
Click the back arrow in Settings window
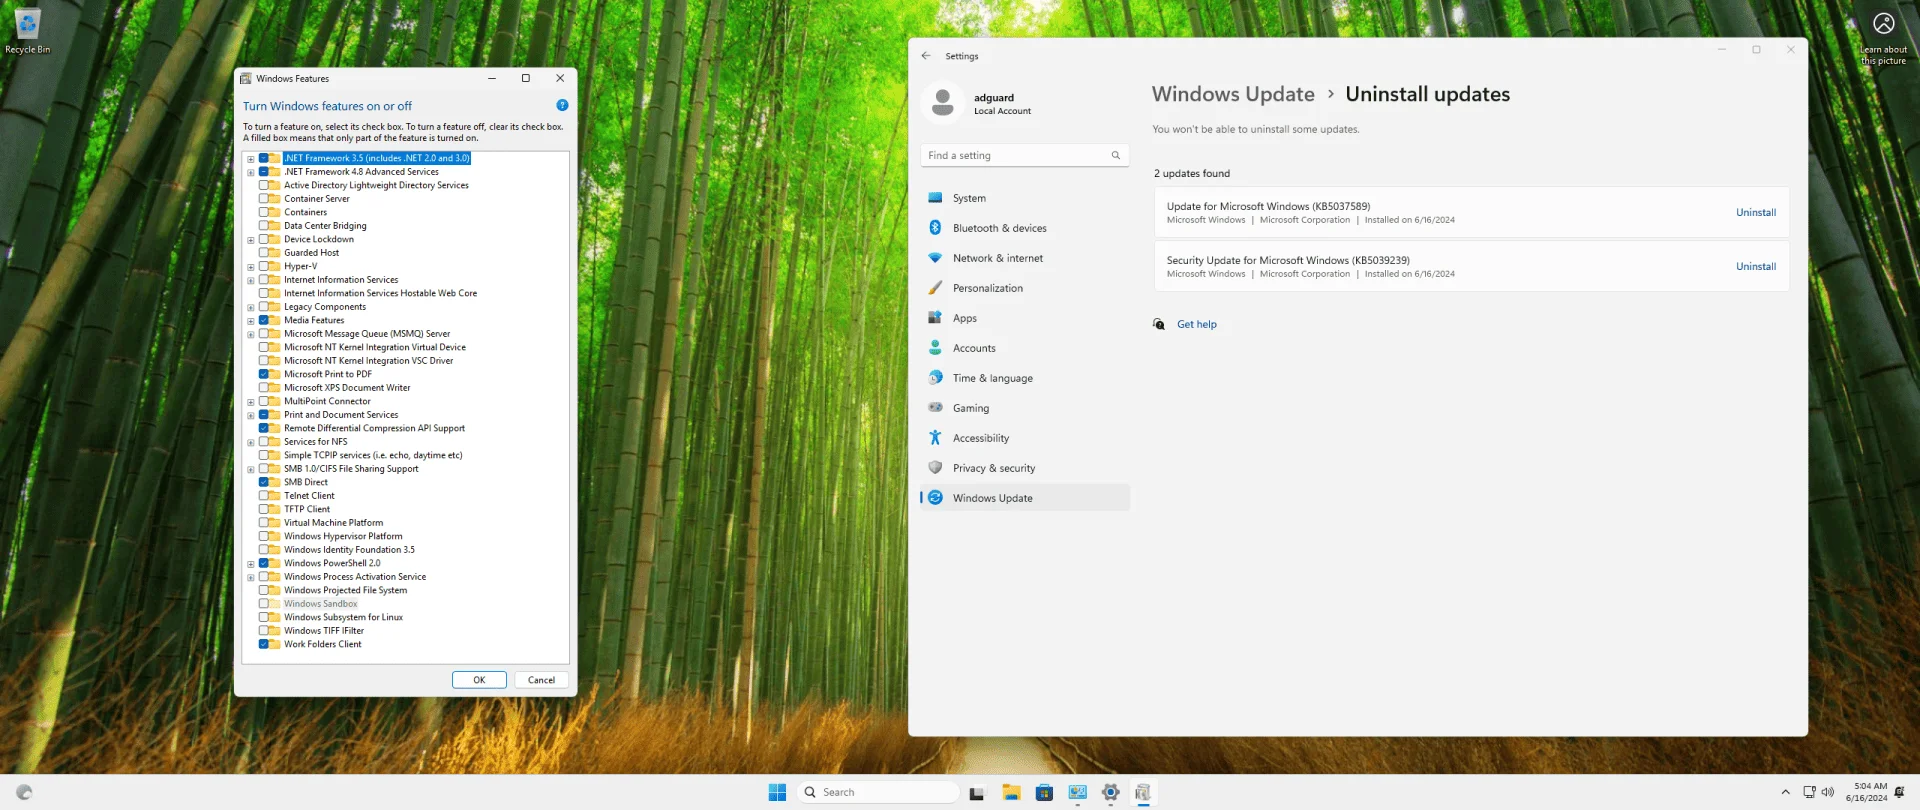pyautogui.click(x=926, y=56)
